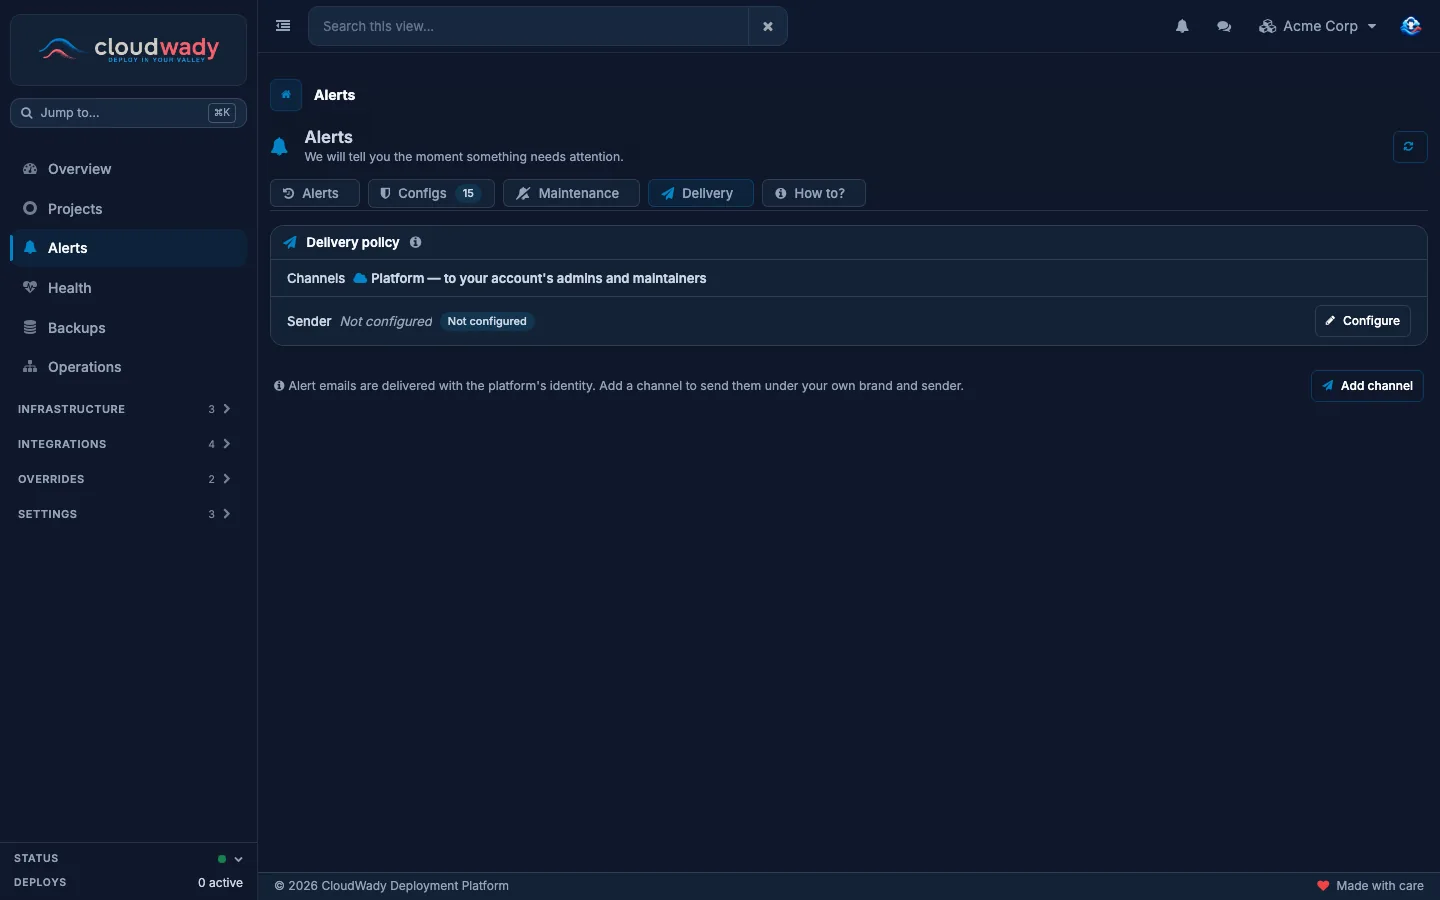1440x900 pixels.
Task: Click the Not configured badge
Action: point(487,321)
